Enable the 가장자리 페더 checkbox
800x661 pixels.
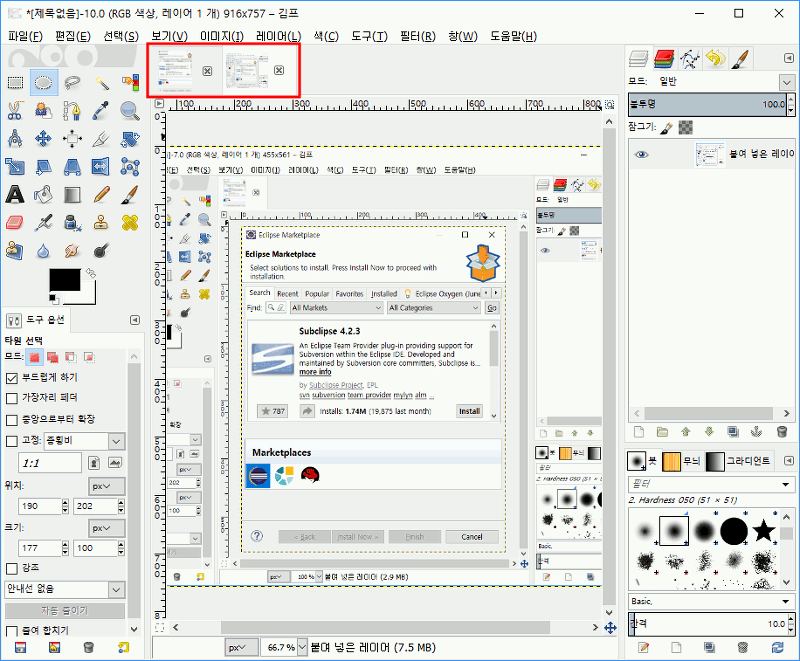12,399
